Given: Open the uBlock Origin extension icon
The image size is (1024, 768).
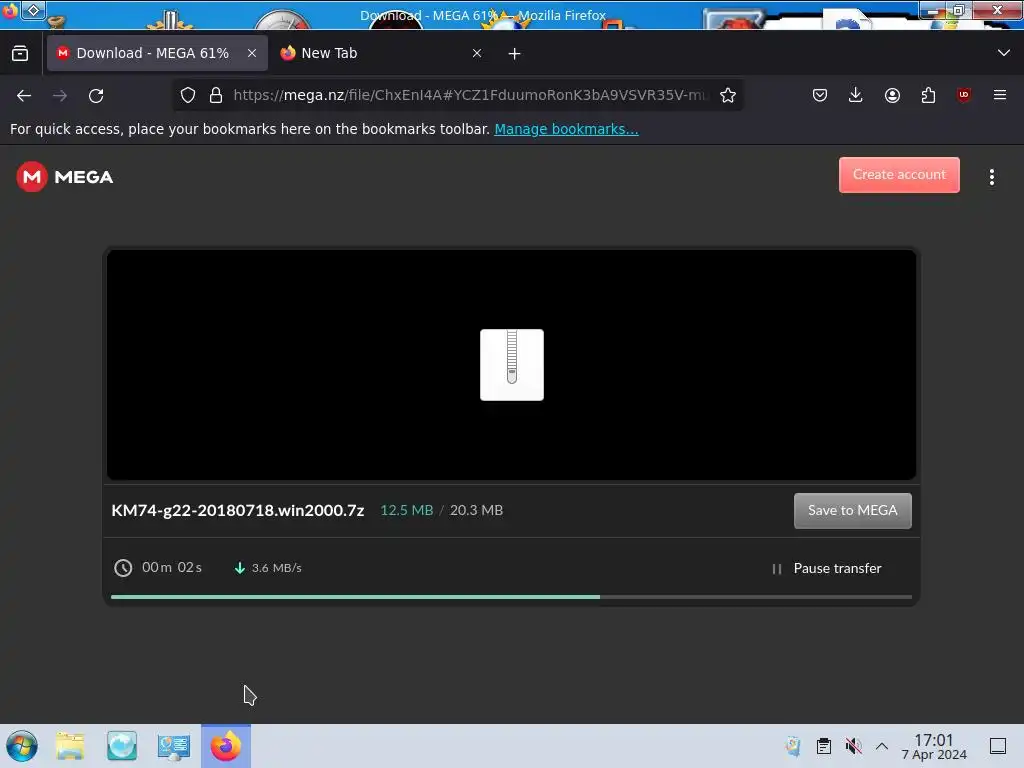Looking at the screenshot, I should [x=964, y=95].
